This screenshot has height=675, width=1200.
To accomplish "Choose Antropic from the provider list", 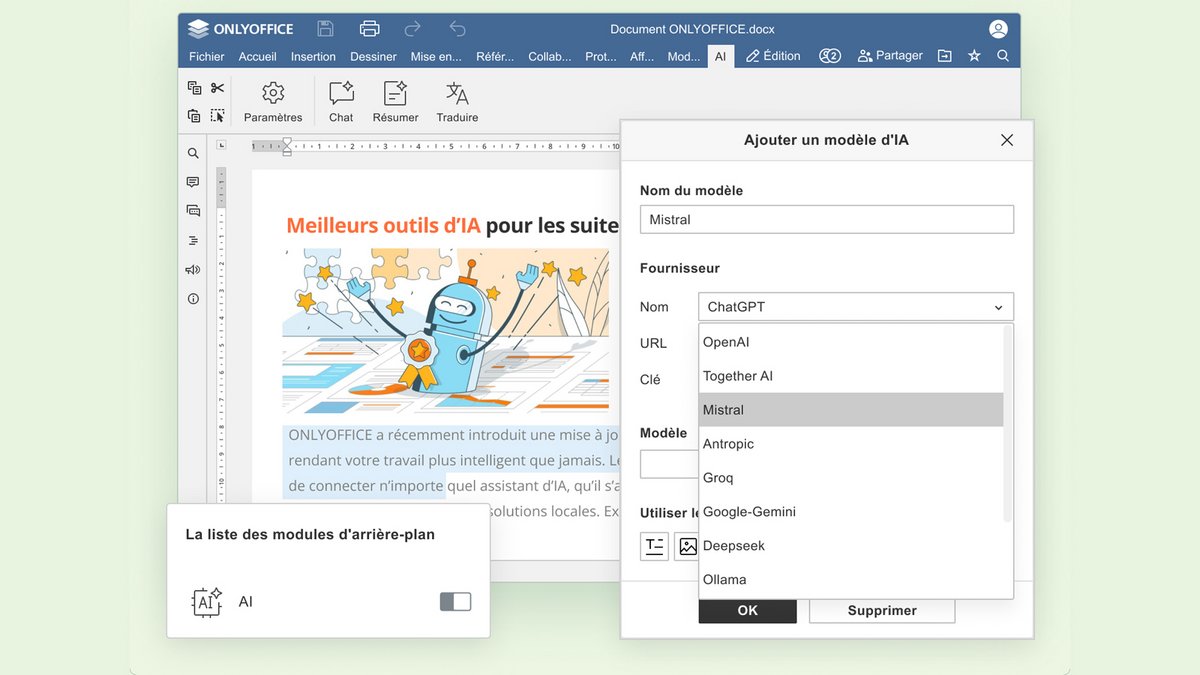I will tap(851, 444).
